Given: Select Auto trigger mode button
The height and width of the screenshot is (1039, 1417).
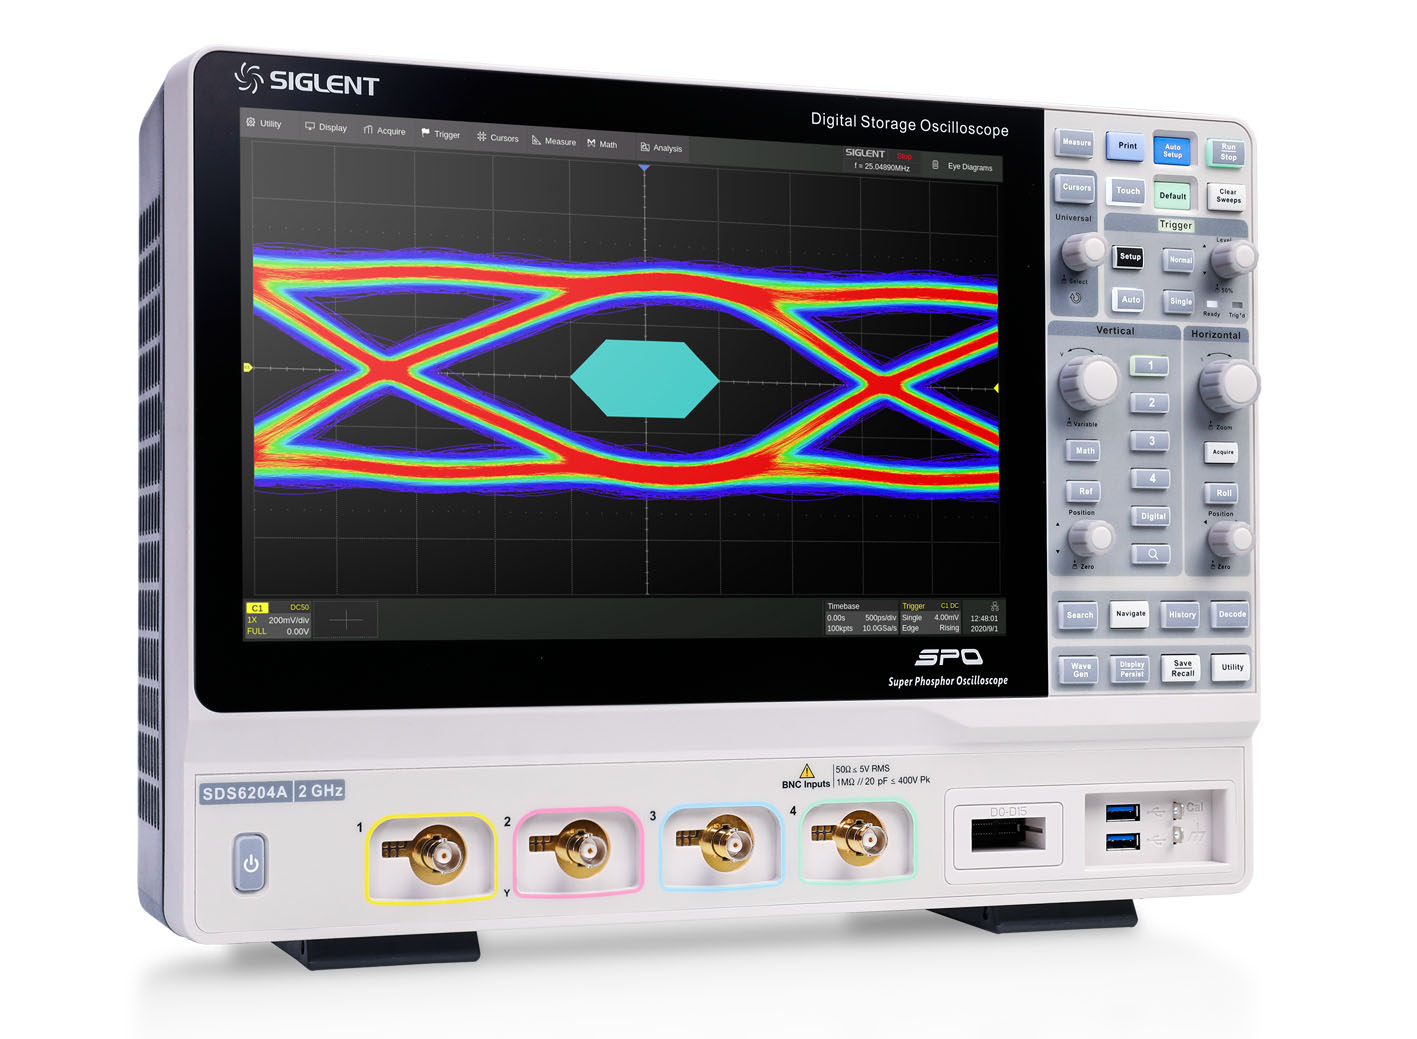Looking at the screenshot, I should (1130, 300).
